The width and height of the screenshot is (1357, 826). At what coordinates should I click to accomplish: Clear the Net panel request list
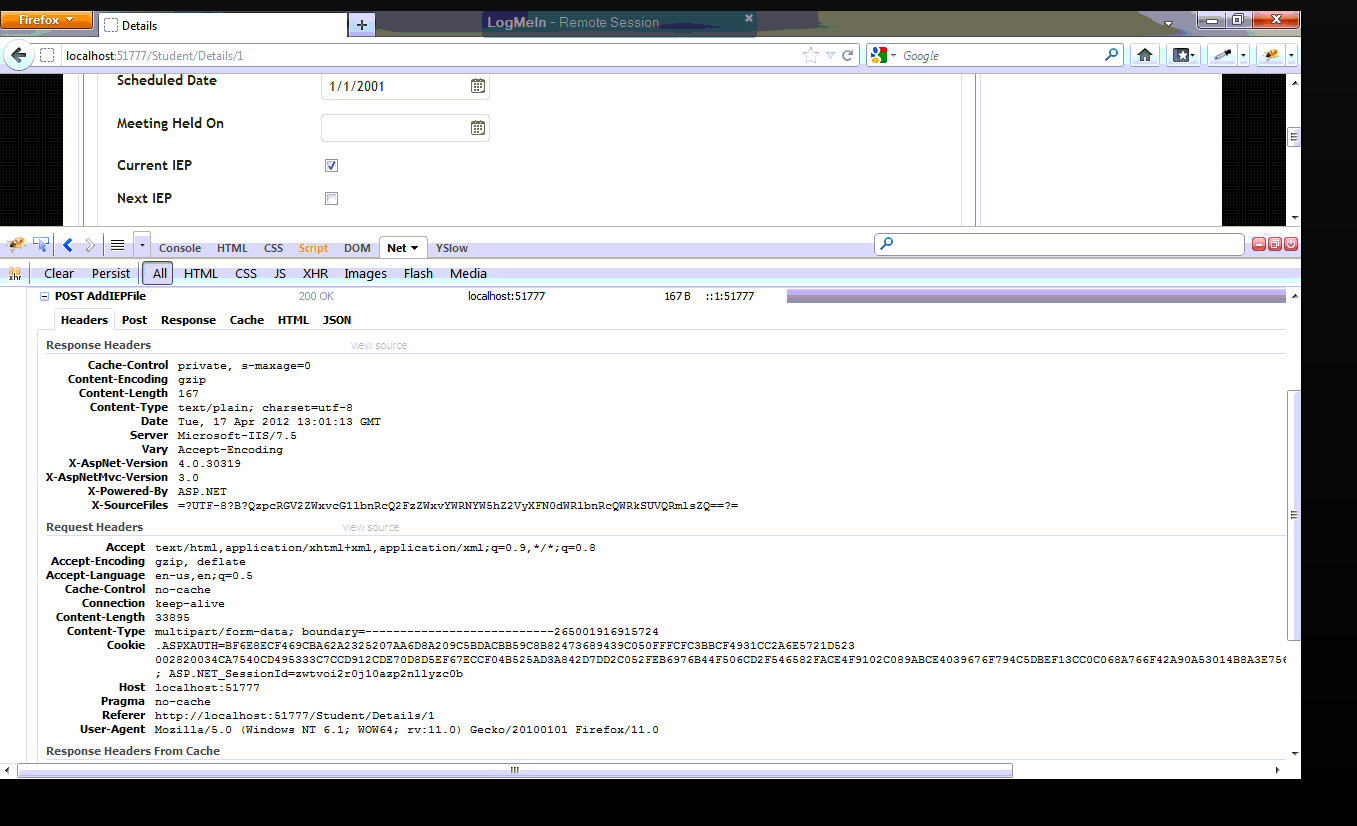tap(59, 273)
